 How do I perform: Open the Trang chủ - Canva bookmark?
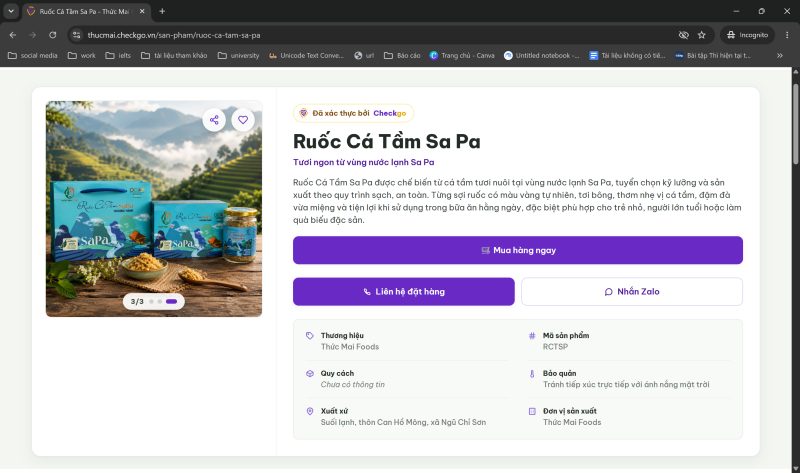pos(462,56)
